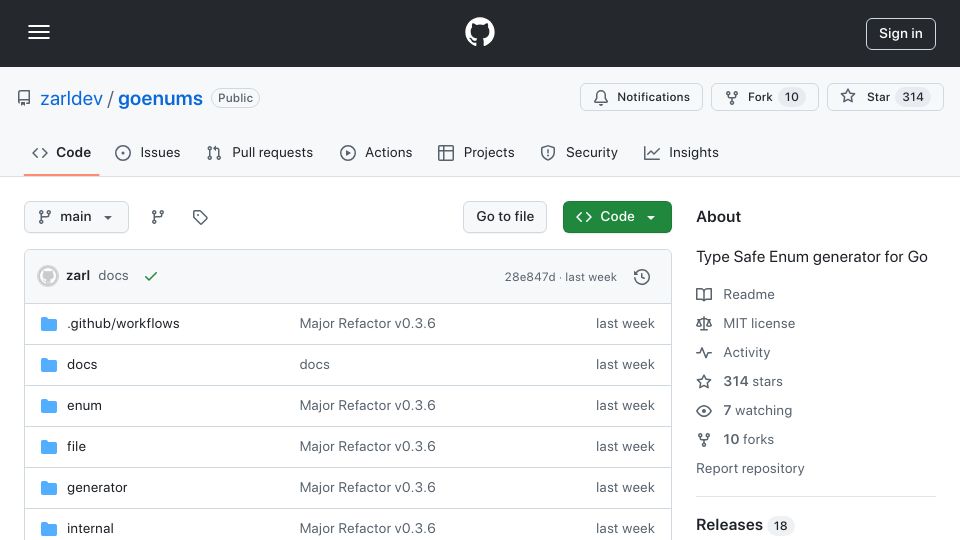Open Major Refactor commit in enum row
This screenshot has width=960, height=540.
tap(367, 405)
